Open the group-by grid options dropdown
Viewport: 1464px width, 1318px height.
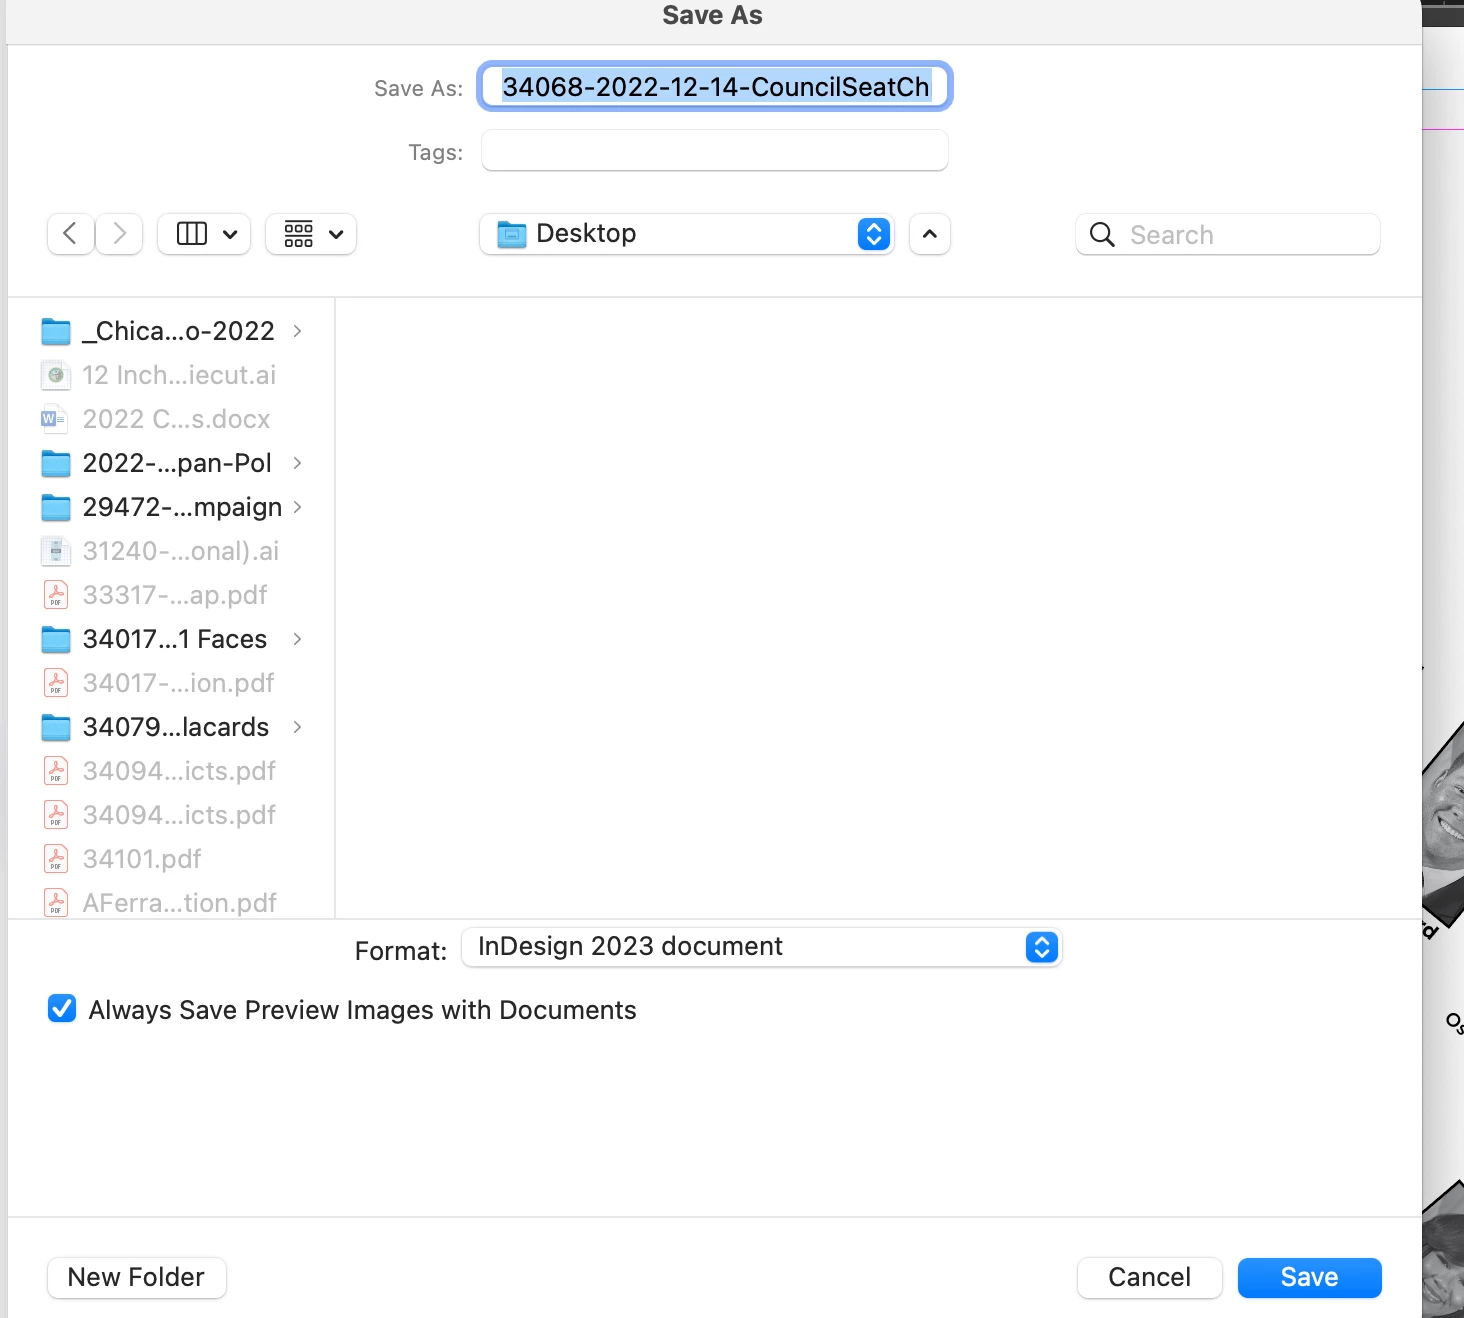(311, 234)
